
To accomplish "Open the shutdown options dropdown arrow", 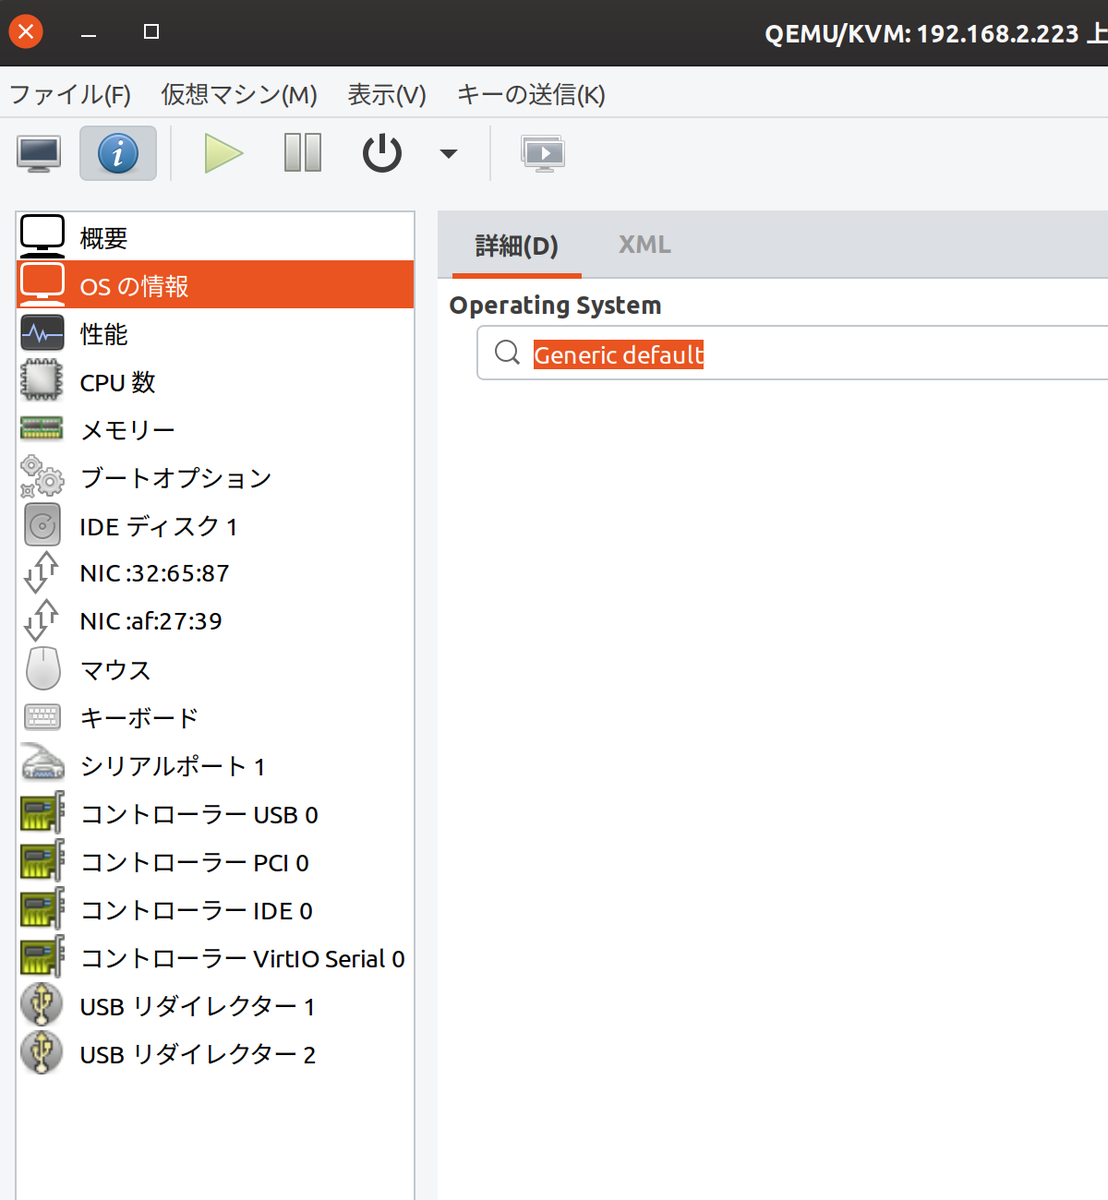I will pos(448,153).
